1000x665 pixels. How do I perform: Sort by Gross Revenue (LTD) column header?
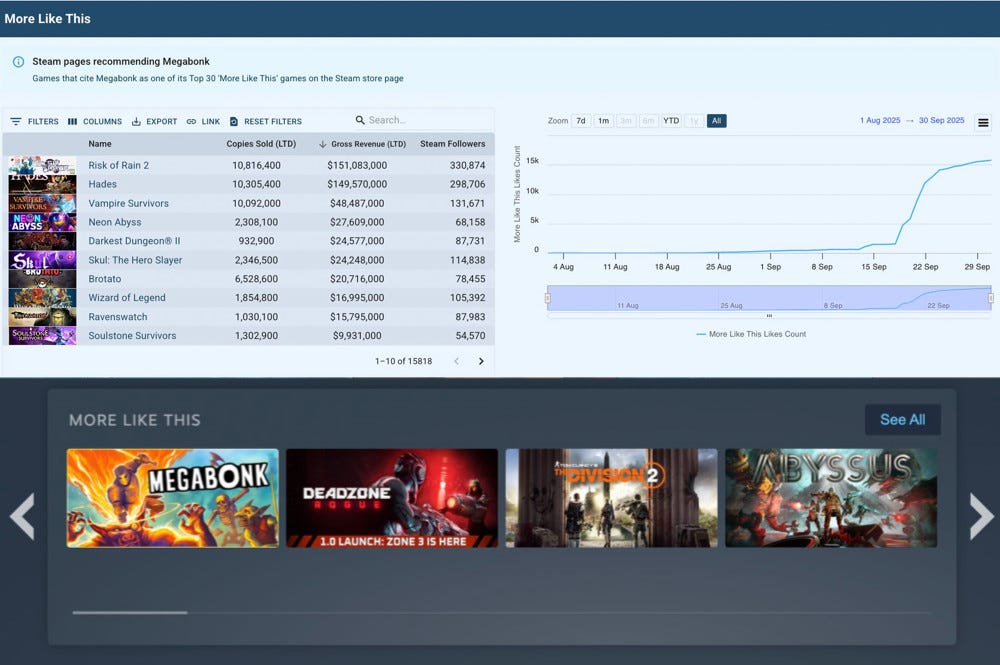pos(368,144)
